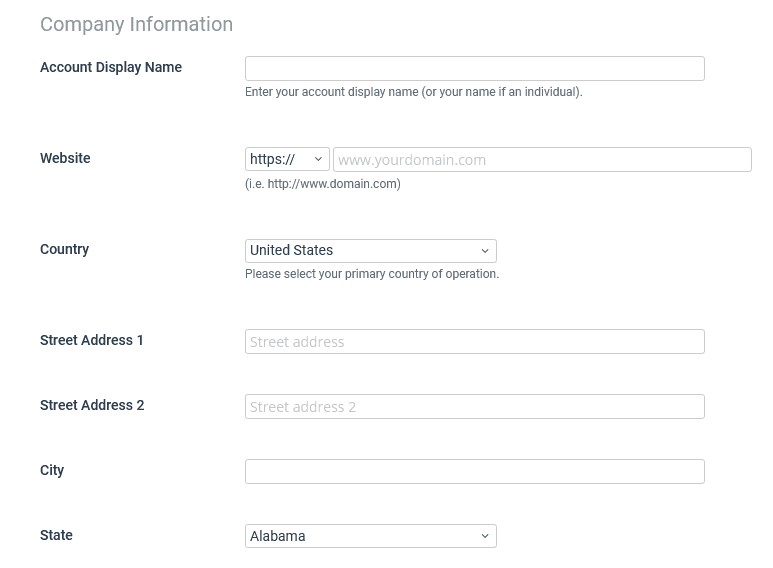Click the Street Address 2 label

92,405
